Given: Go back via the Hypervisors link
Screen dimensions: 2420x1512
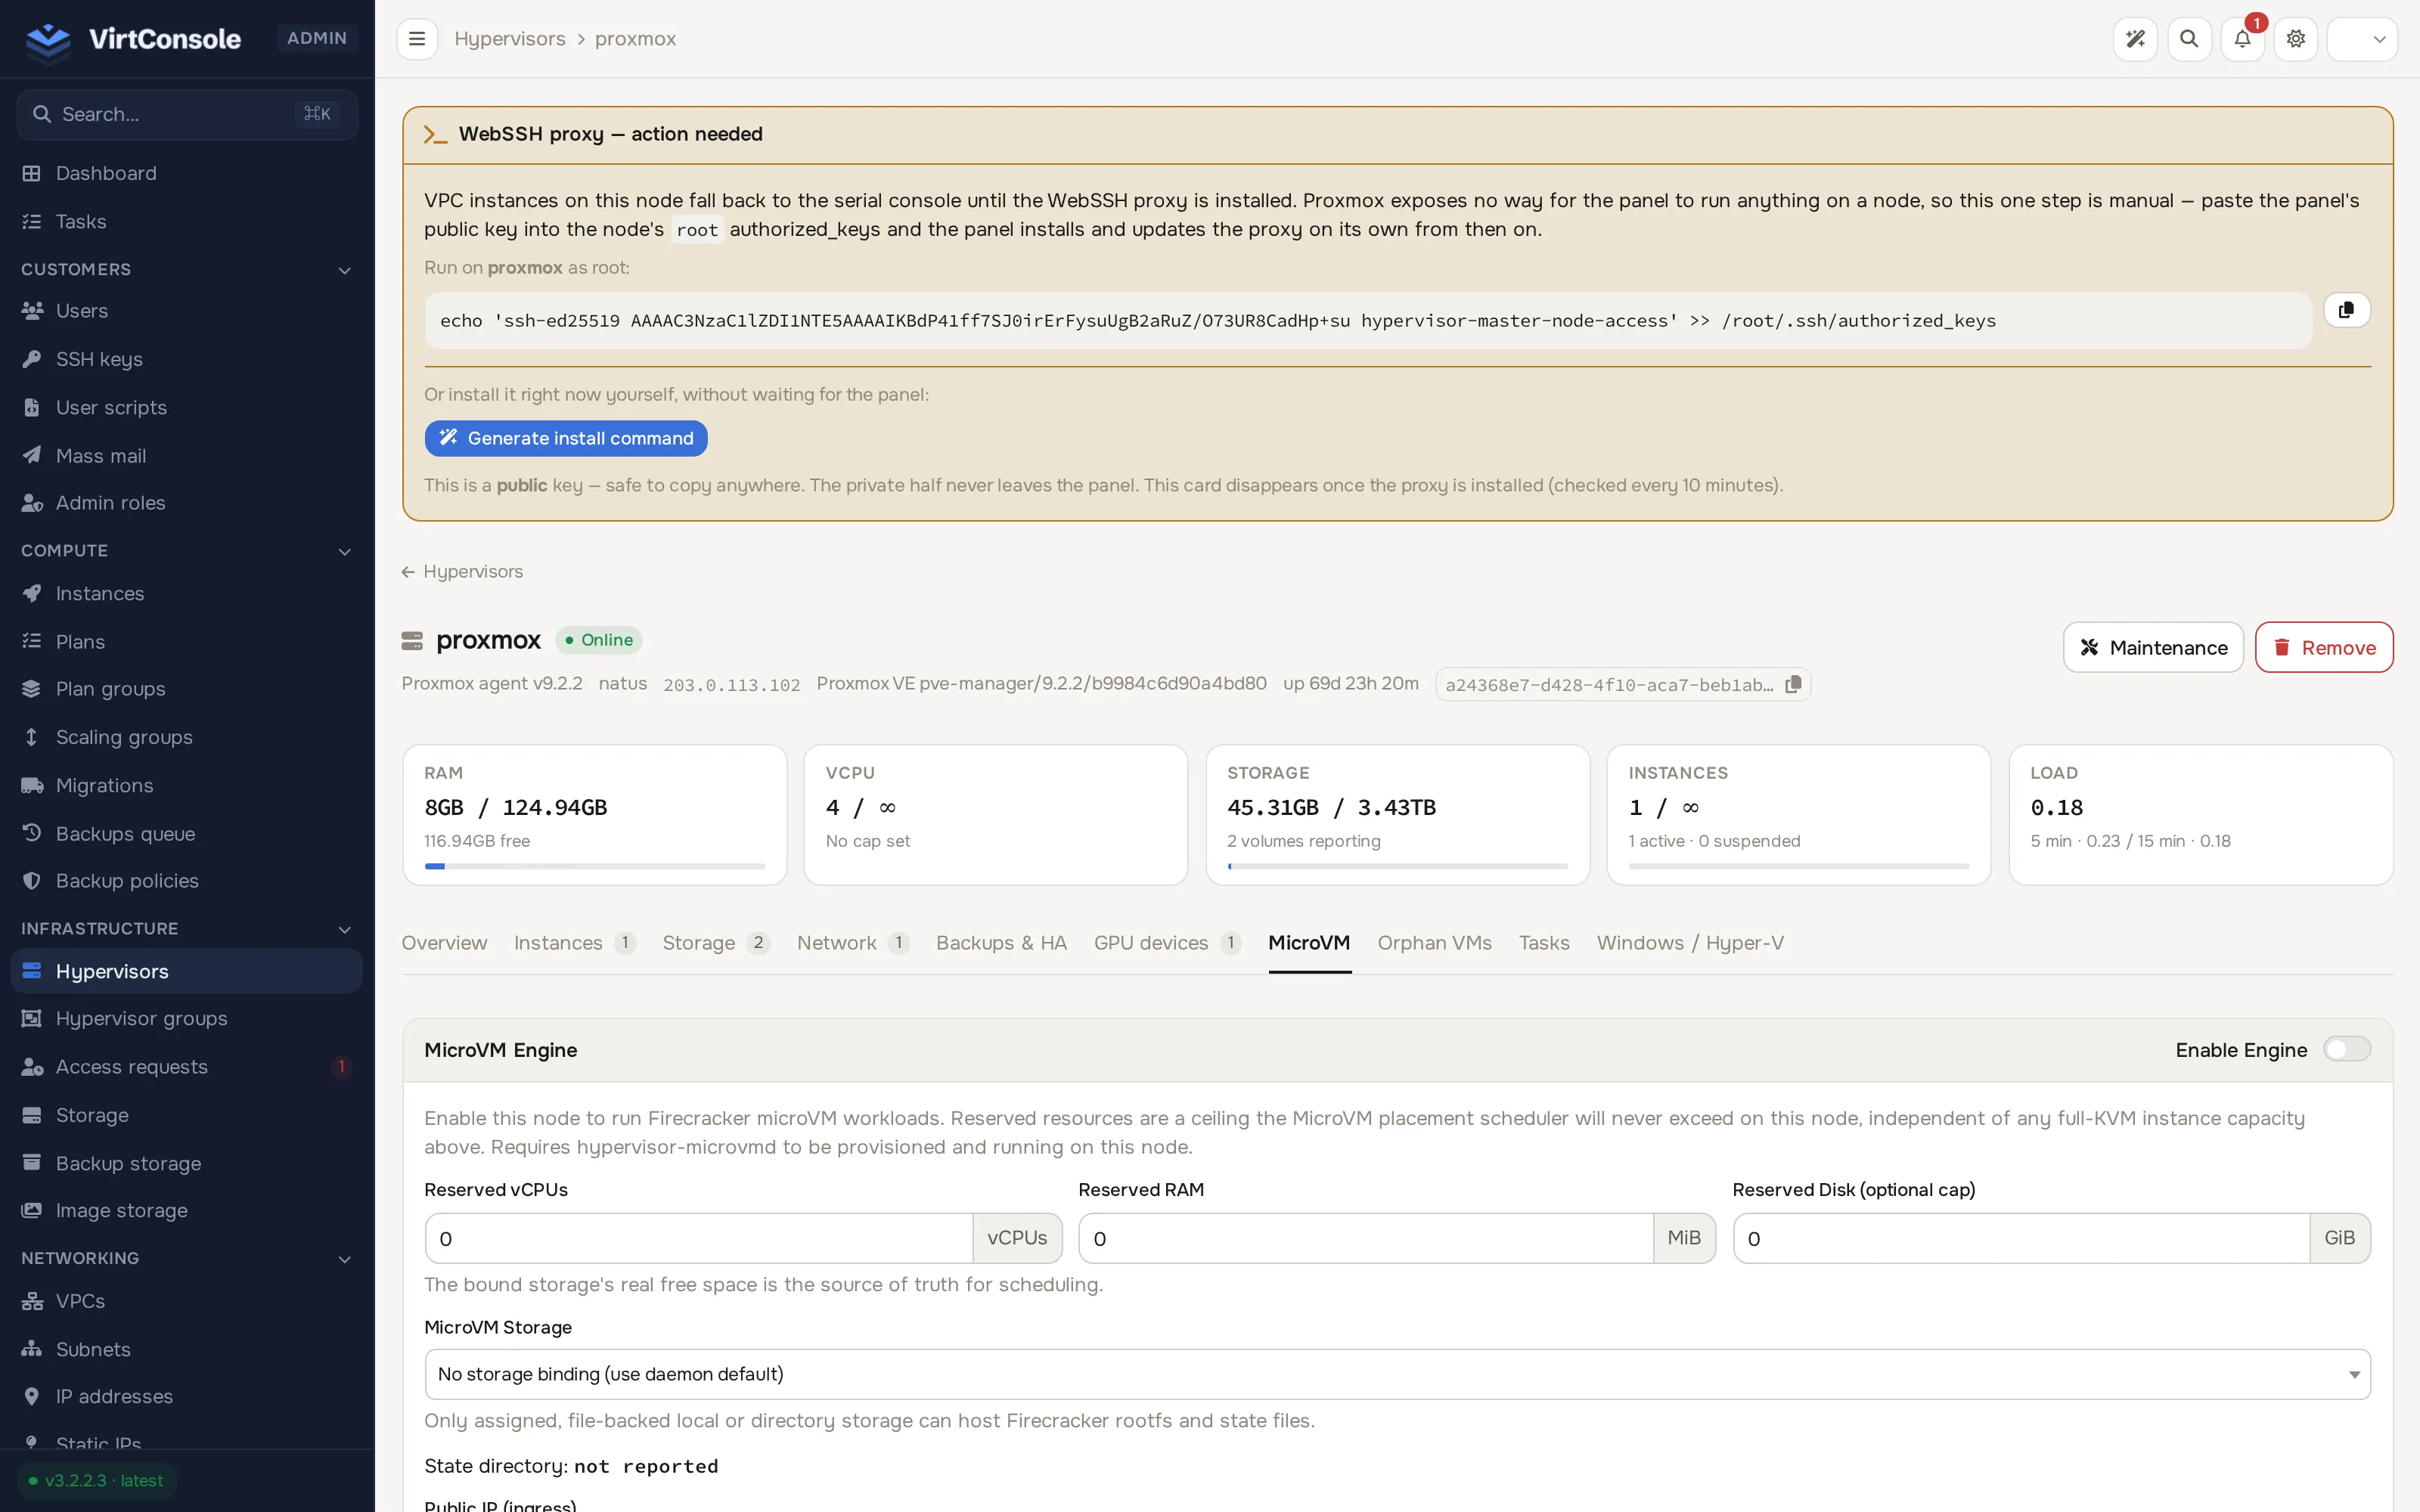Looking at the screenshot, I should tap(462, 571).
